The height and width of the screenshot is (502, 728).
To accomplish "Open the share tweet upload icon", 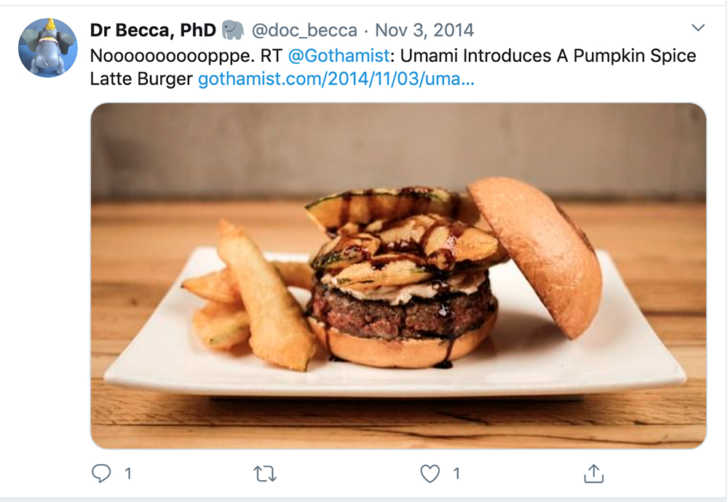I will 594,473.
